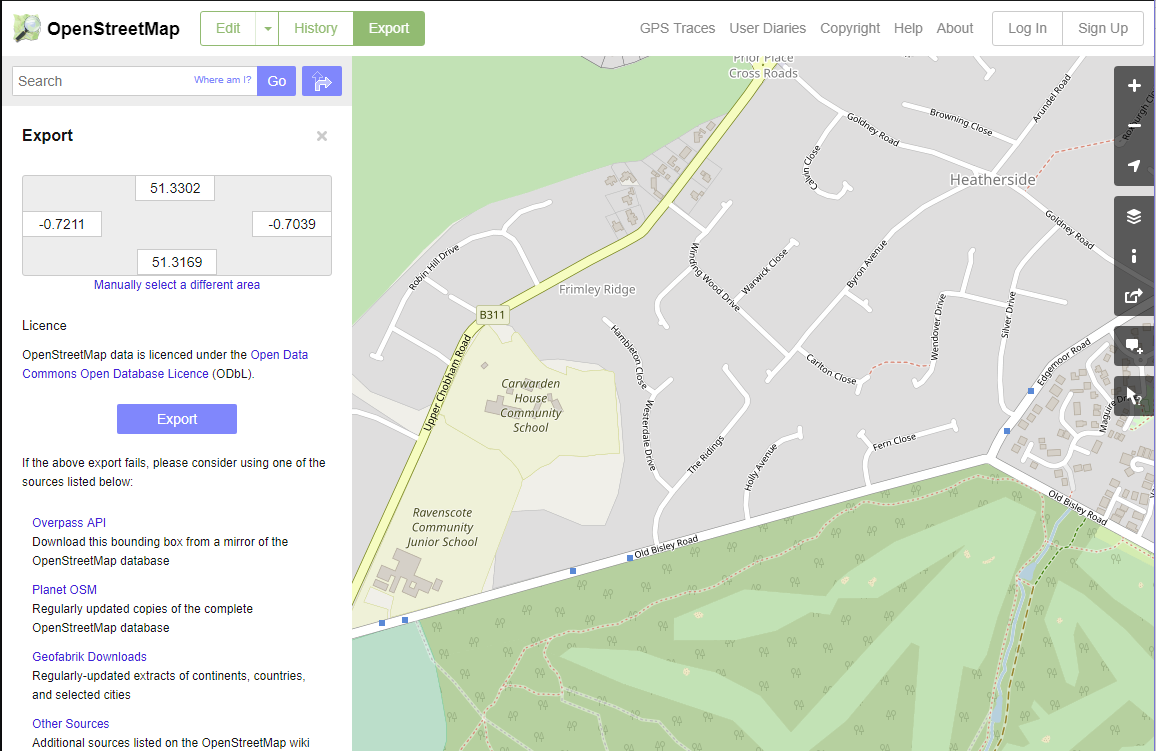
Task: Click the Arundel Road label
Action: (x=1051, y=98)
